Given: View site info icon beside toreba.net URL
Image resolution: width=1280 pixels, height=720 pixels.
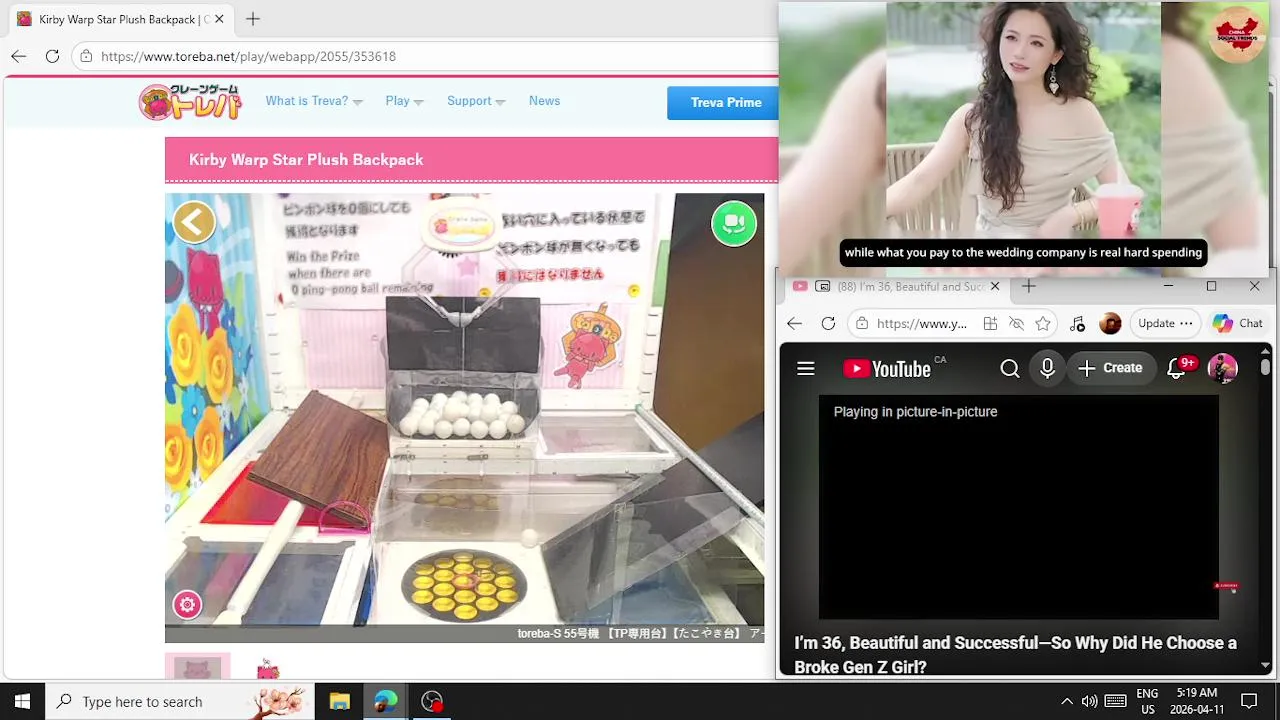Looking at the screenshot, I should pyautogui.click(x=86, y=56).
